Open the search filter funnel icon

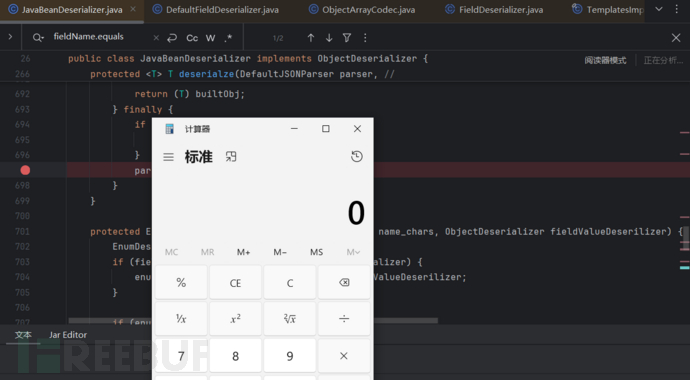[x=347, y=38]
